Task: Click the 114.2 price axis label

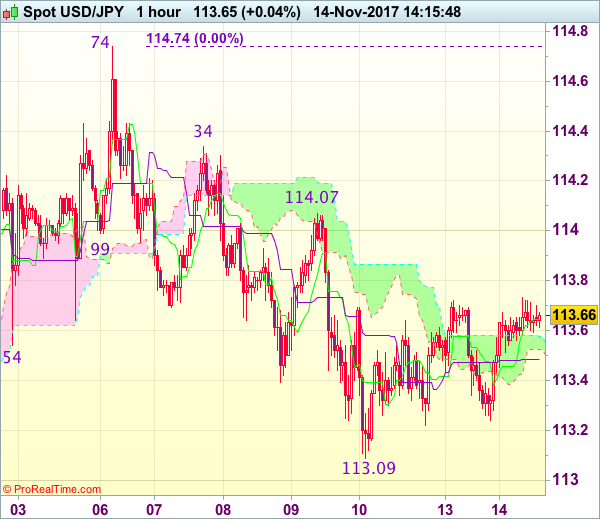Action: [x=569, y=180]
